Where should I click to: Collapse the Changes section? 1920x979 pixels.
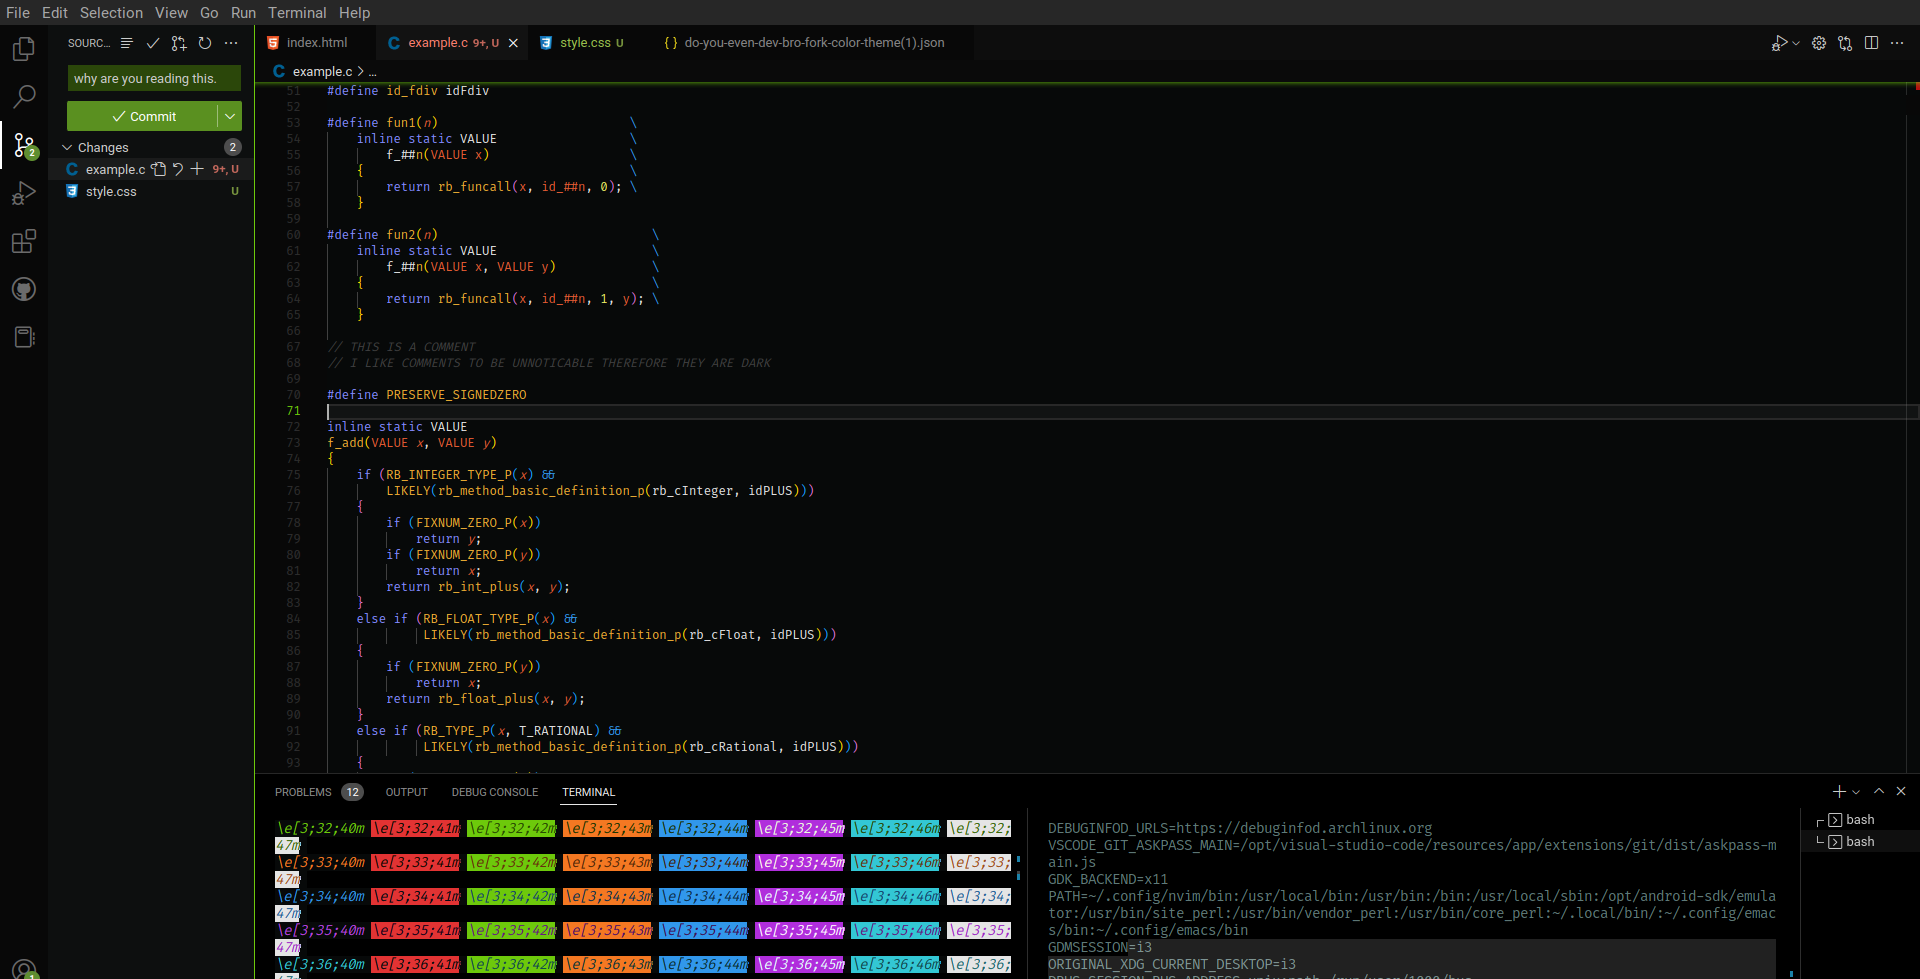tap(67, 147)
